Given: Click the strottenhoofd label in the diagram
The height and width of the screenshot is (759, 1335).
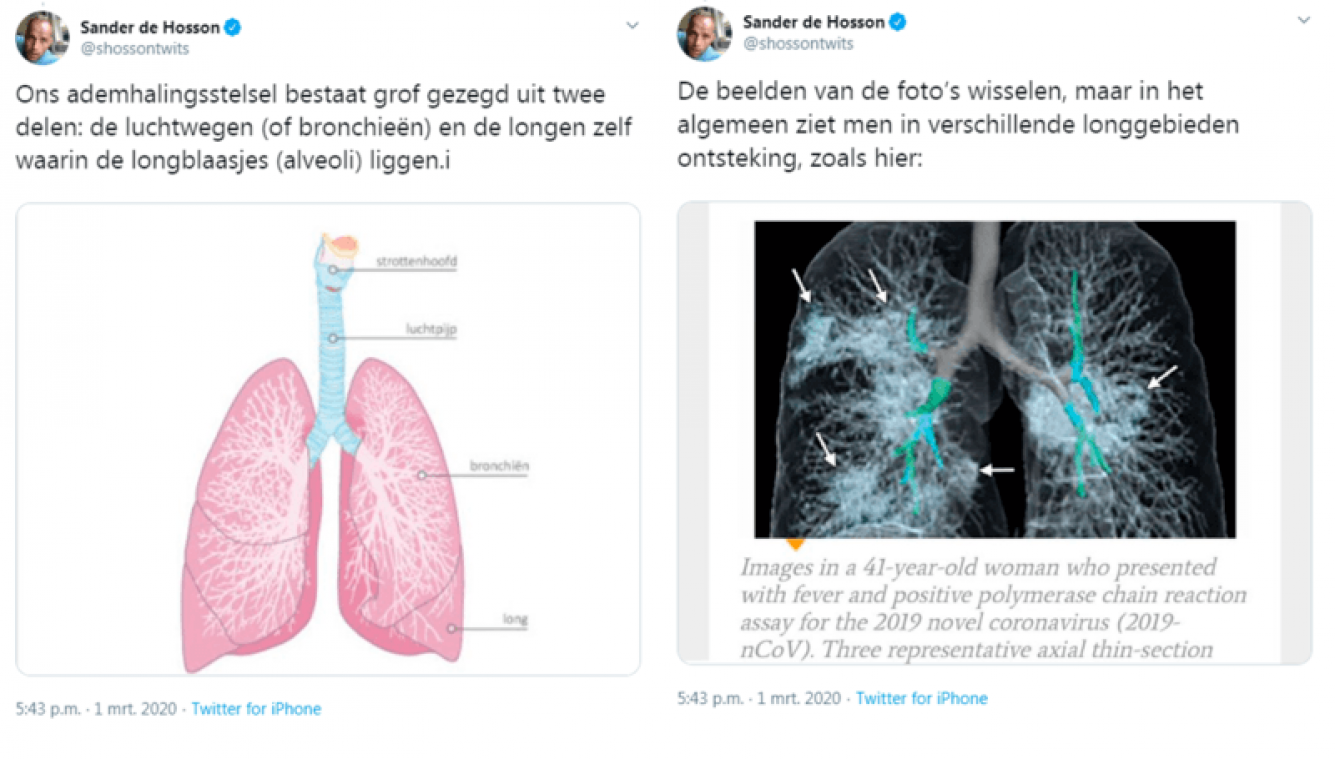Looking at the screenshot, I should tap(416, 260).
